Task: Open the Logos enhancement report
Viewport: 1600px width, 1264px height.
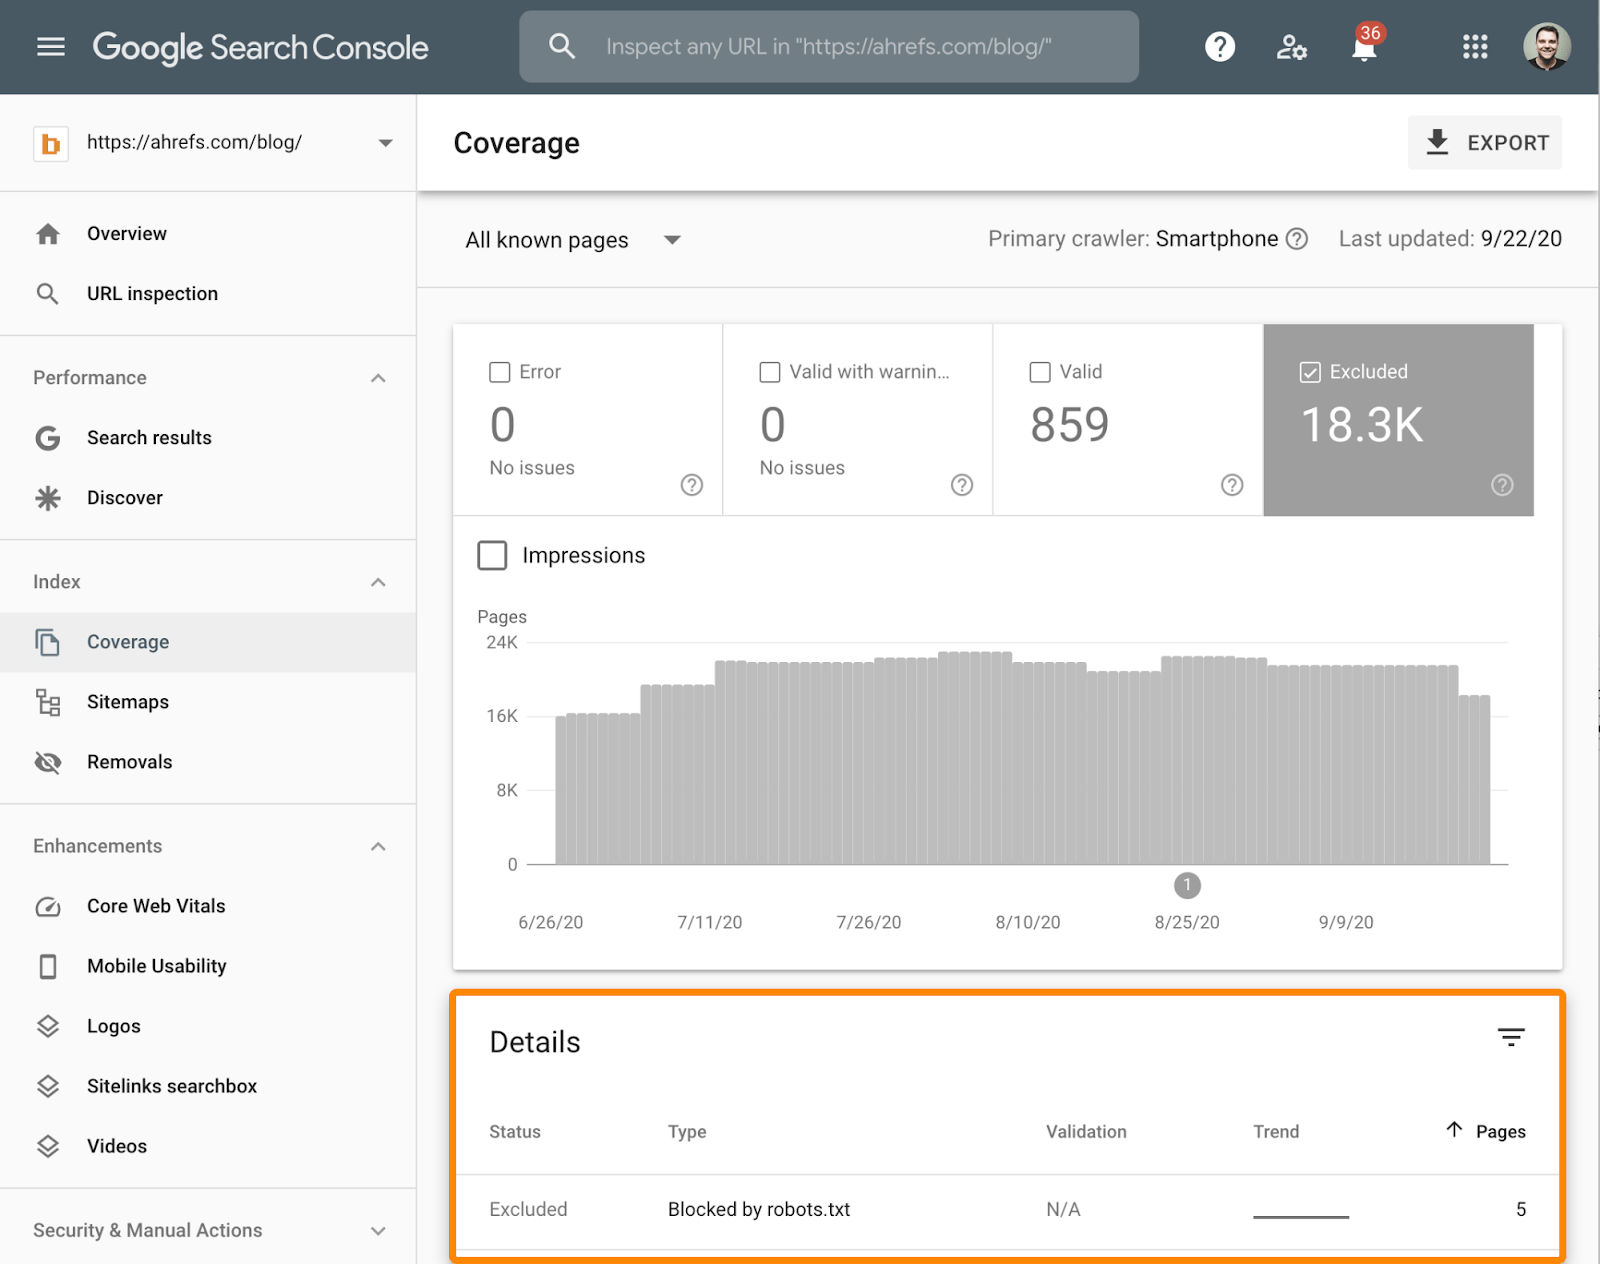Action: 208,1026
